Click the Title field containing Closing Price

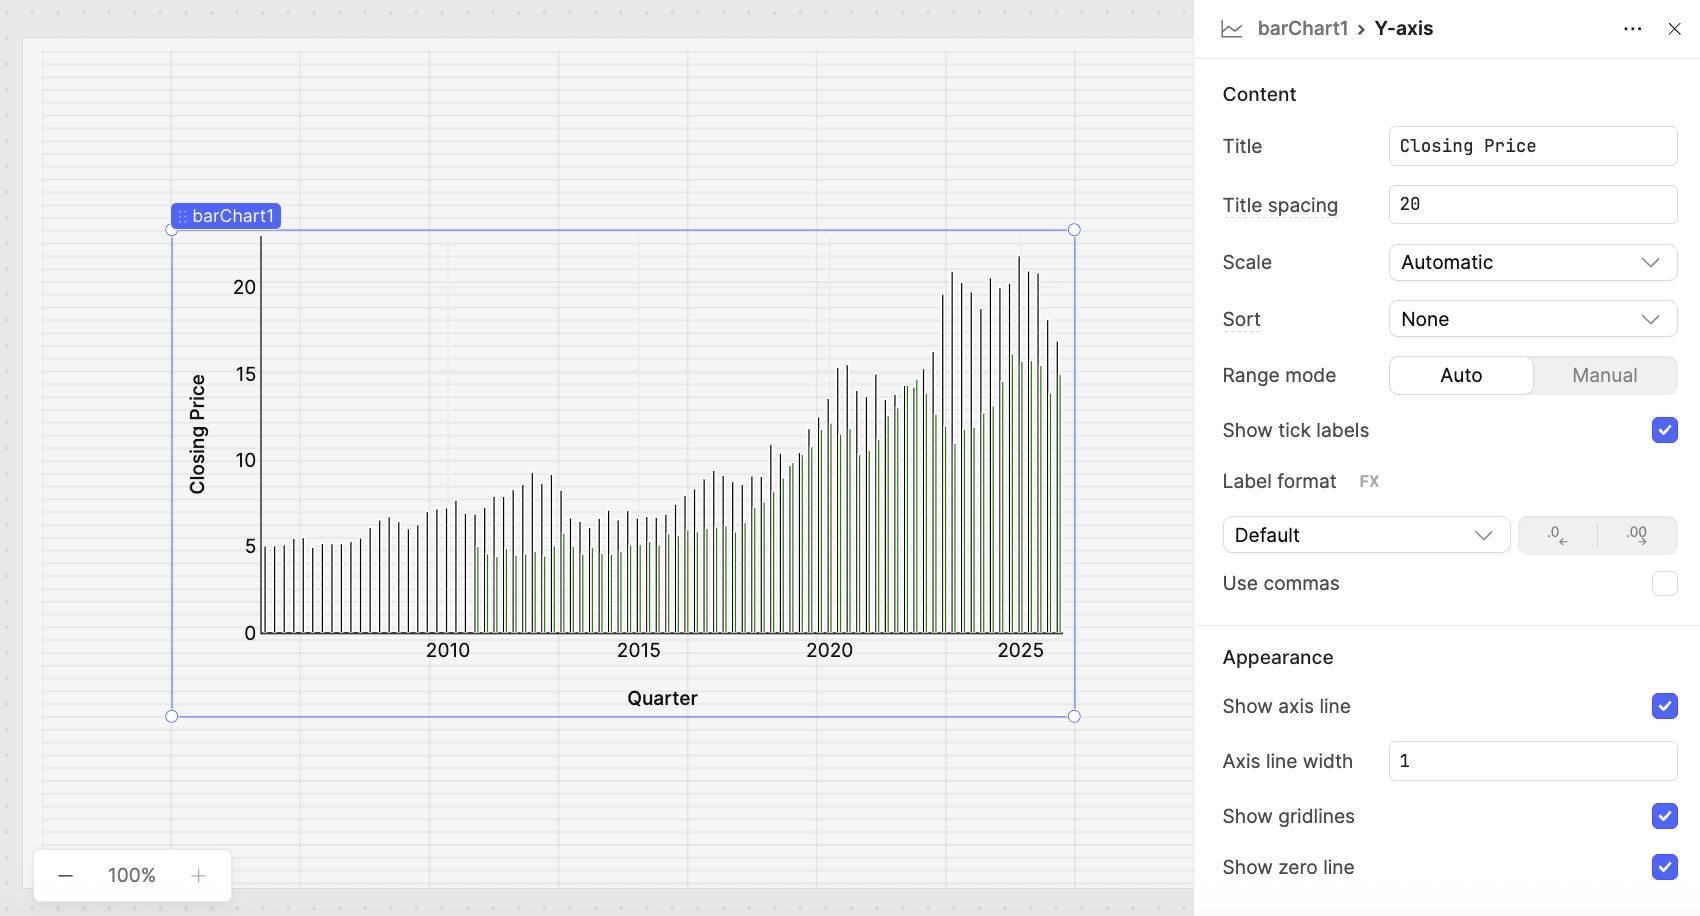[x=1532, y=145]
